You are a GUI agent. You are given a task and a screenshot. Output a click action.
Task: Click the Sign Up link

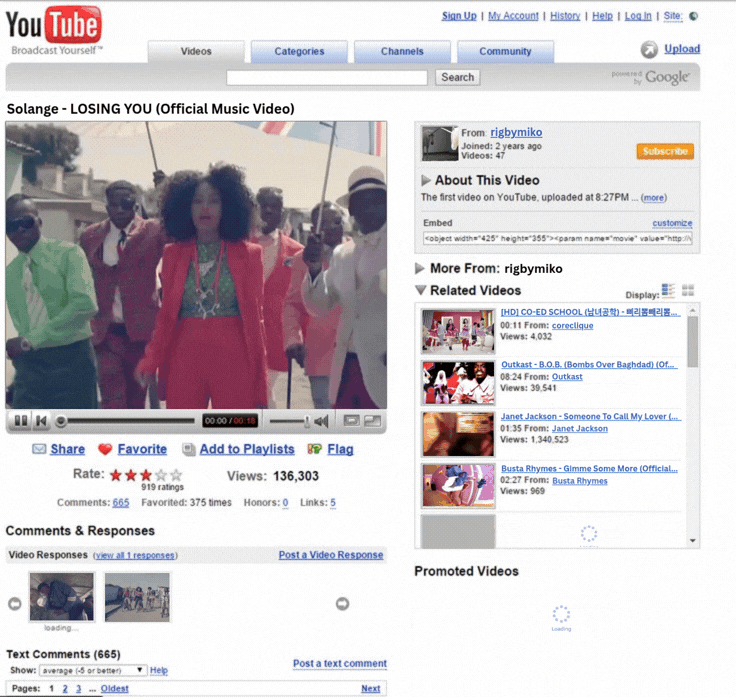pyautogui.click(x=459, y=16)
